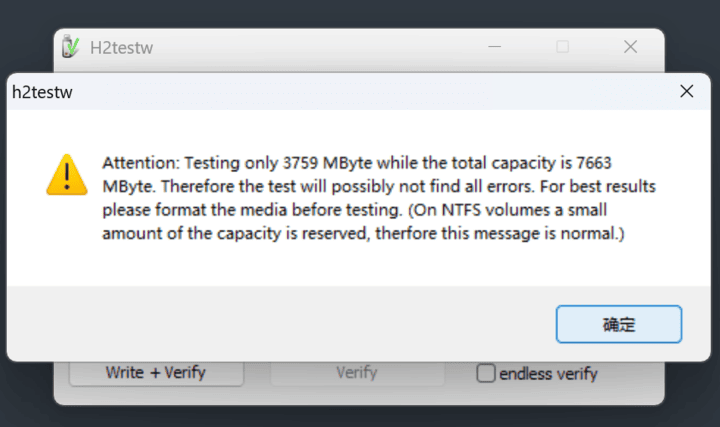Click empty area of dialog title bar
Screen dimensions: 720x427
[367, 92]
